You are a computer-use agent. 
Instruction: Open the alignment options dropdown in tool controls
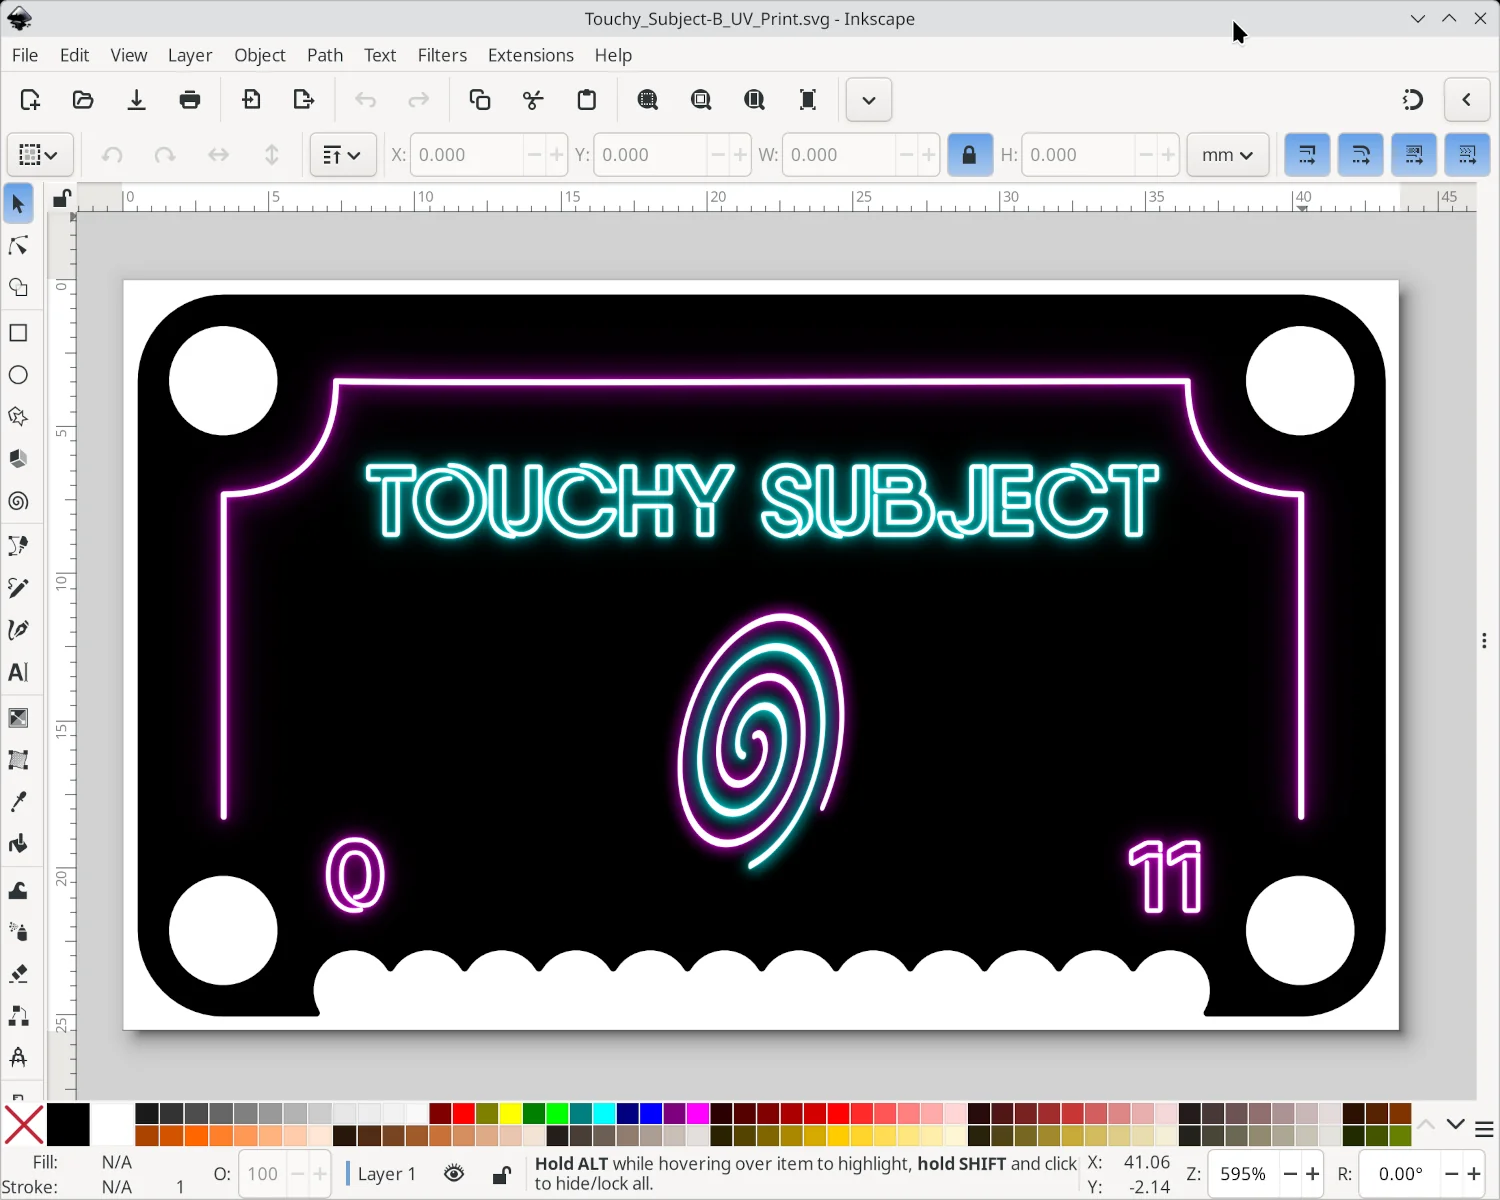(x=342, y=155)
